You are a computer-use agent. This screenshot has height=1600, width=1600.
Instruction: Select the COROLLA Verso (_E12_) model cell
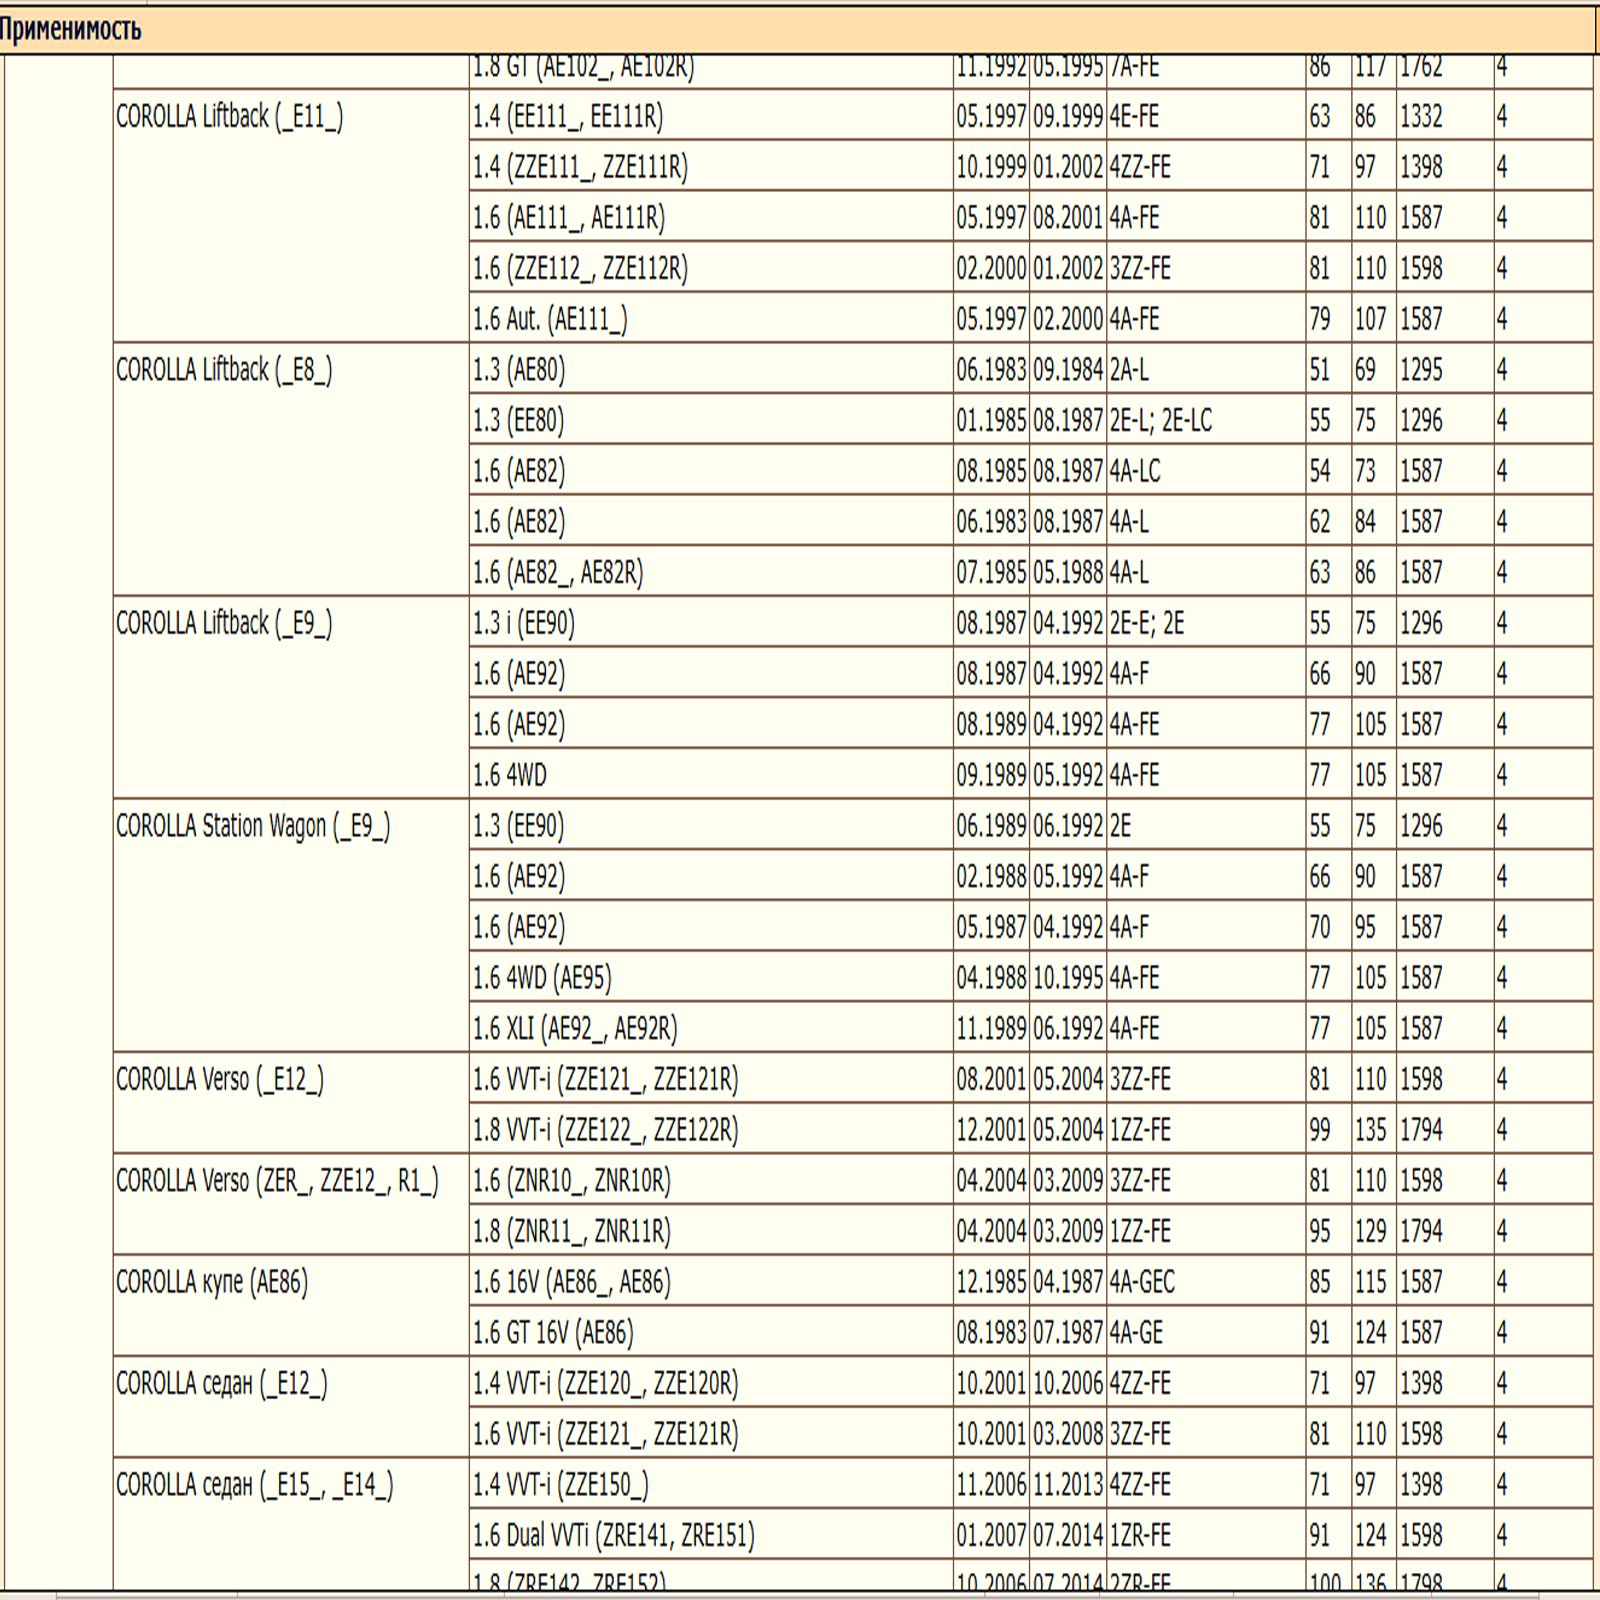pyautogui.click(x=220, y=1079)
